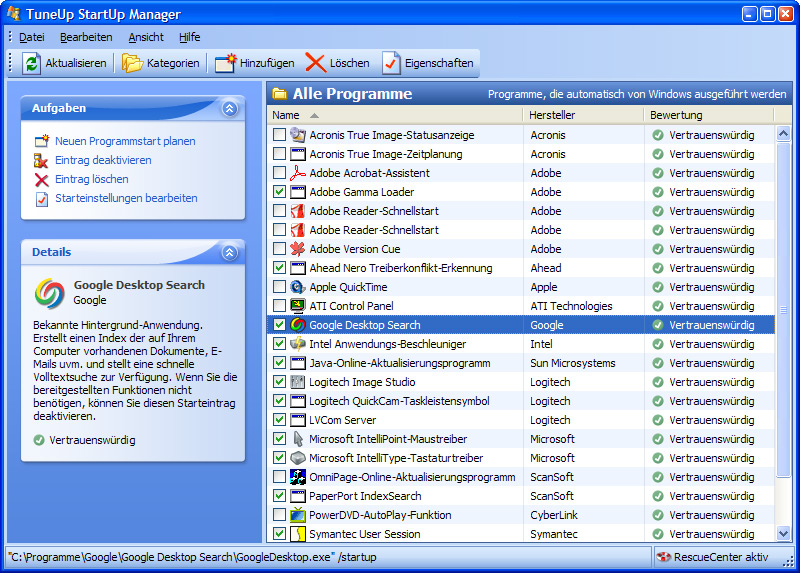Click the green trust icon on Acronis True Image-Zeitplanung row

click(658, 154)
